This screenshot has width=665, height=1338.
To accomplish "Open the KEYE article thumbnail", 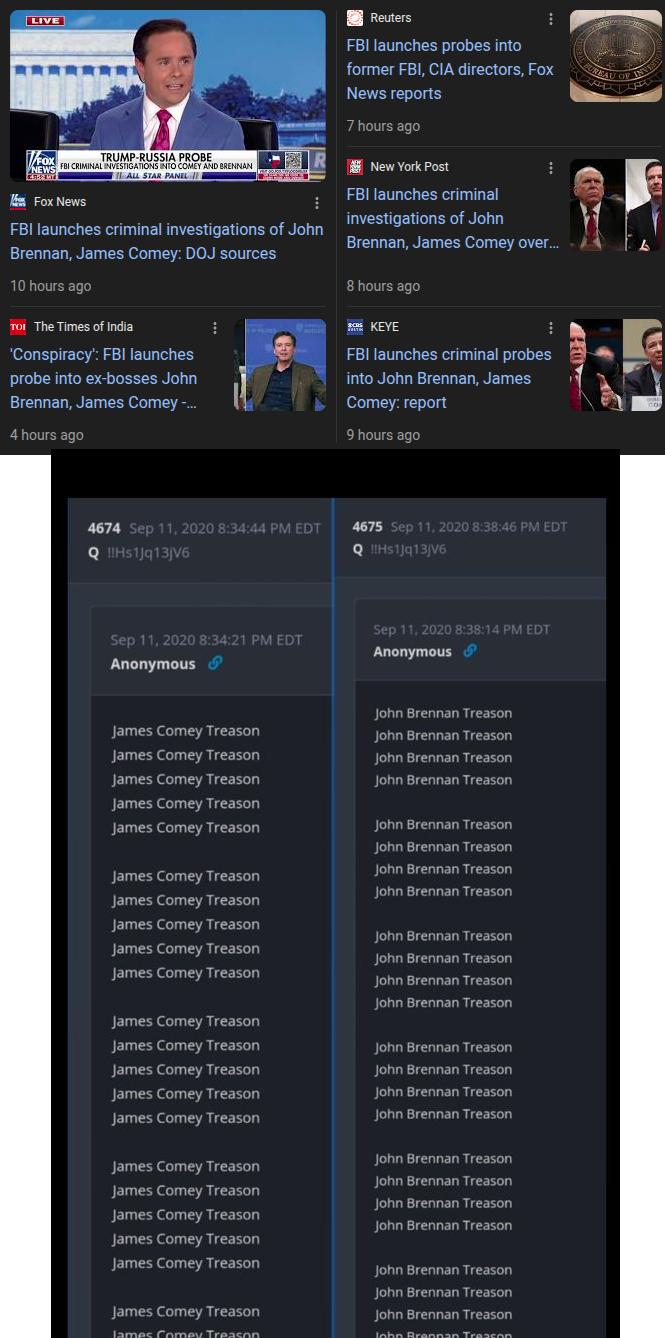I will pos(616,365).
